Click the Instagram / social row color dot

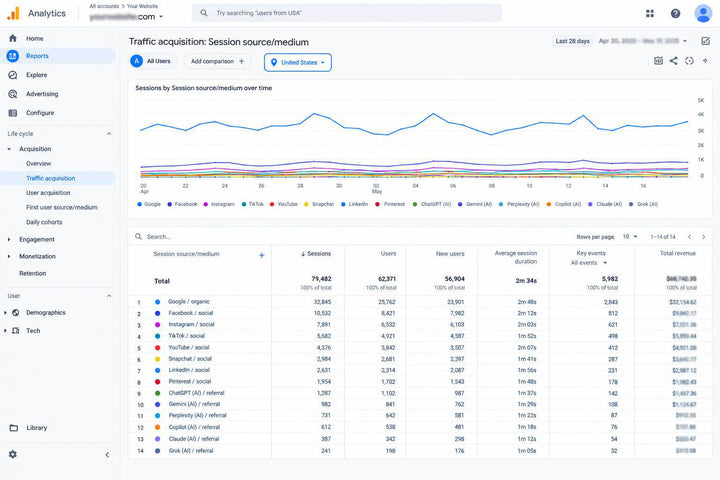click(158, 325)
